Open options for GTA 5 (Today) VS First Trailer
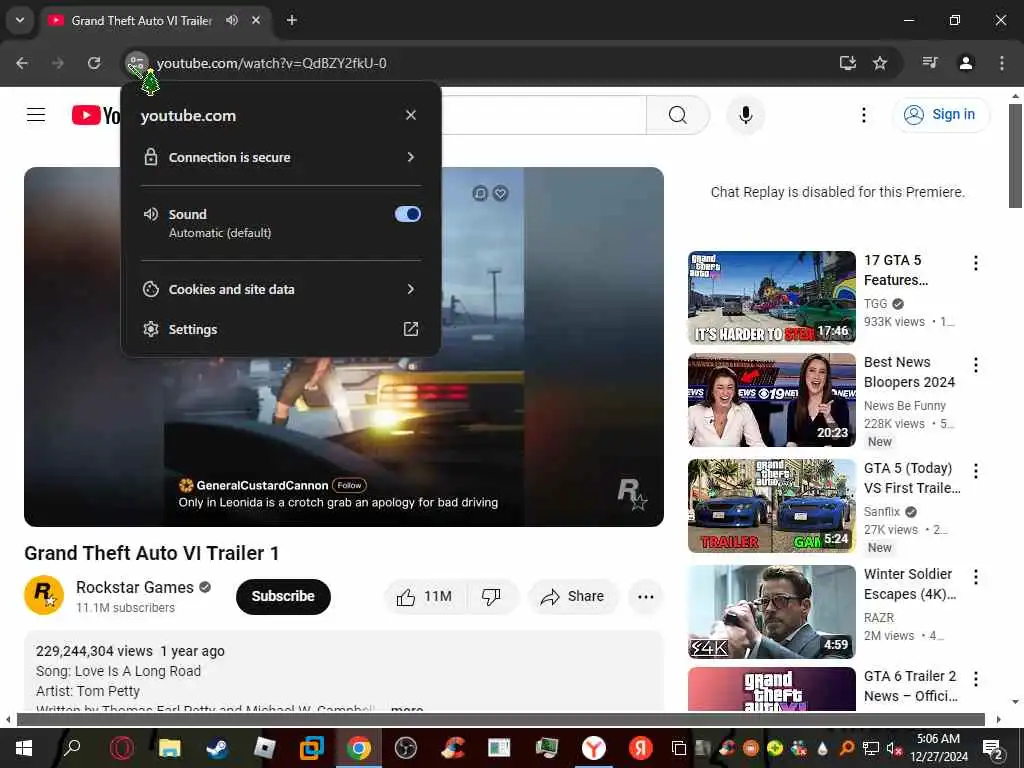This screenshot has width=1024, height=768. [976, 471]
